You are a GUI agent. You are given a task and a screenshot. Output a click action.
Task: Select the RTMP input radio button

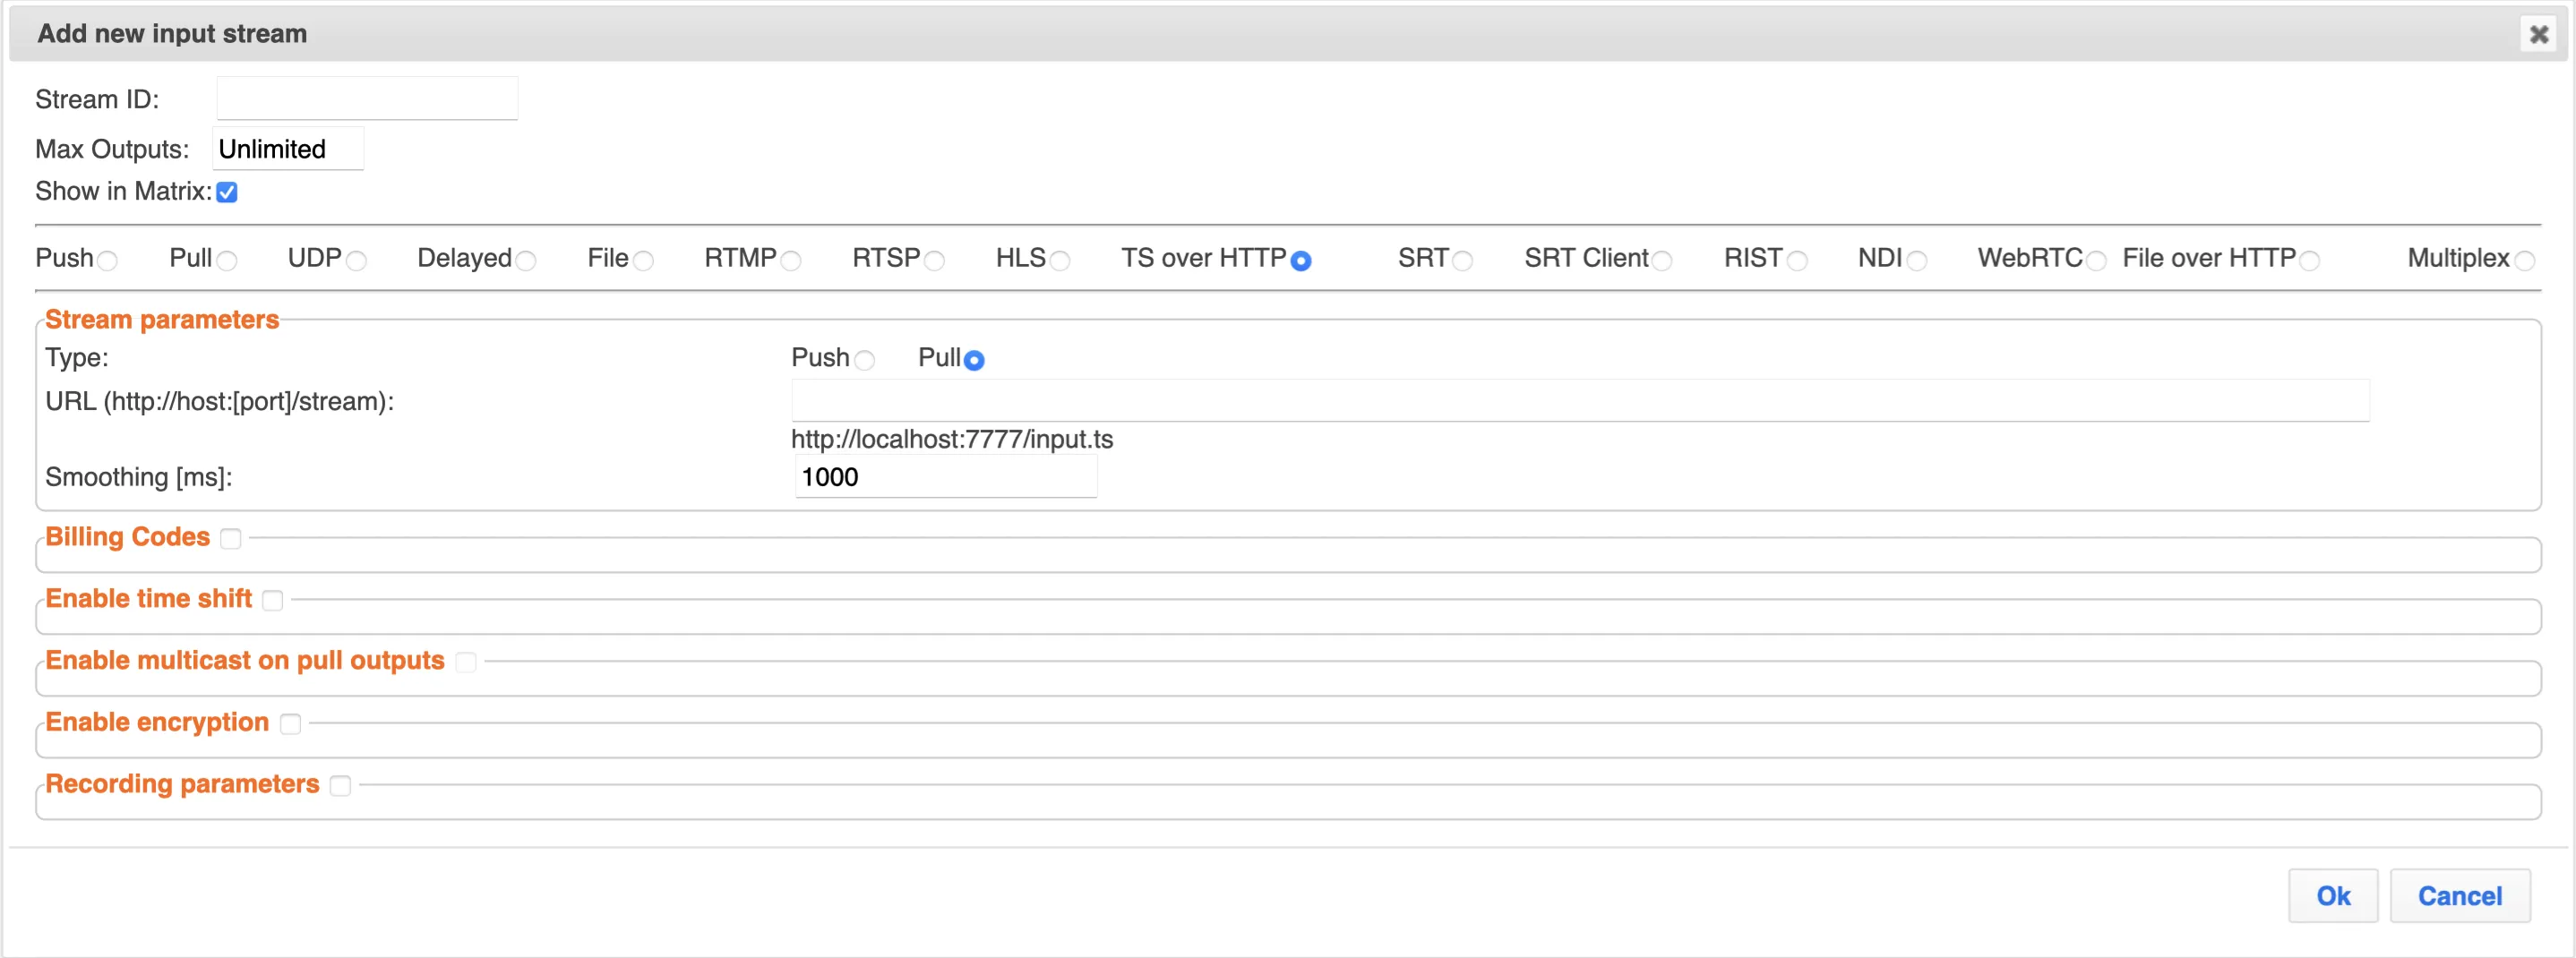(791, 261)
